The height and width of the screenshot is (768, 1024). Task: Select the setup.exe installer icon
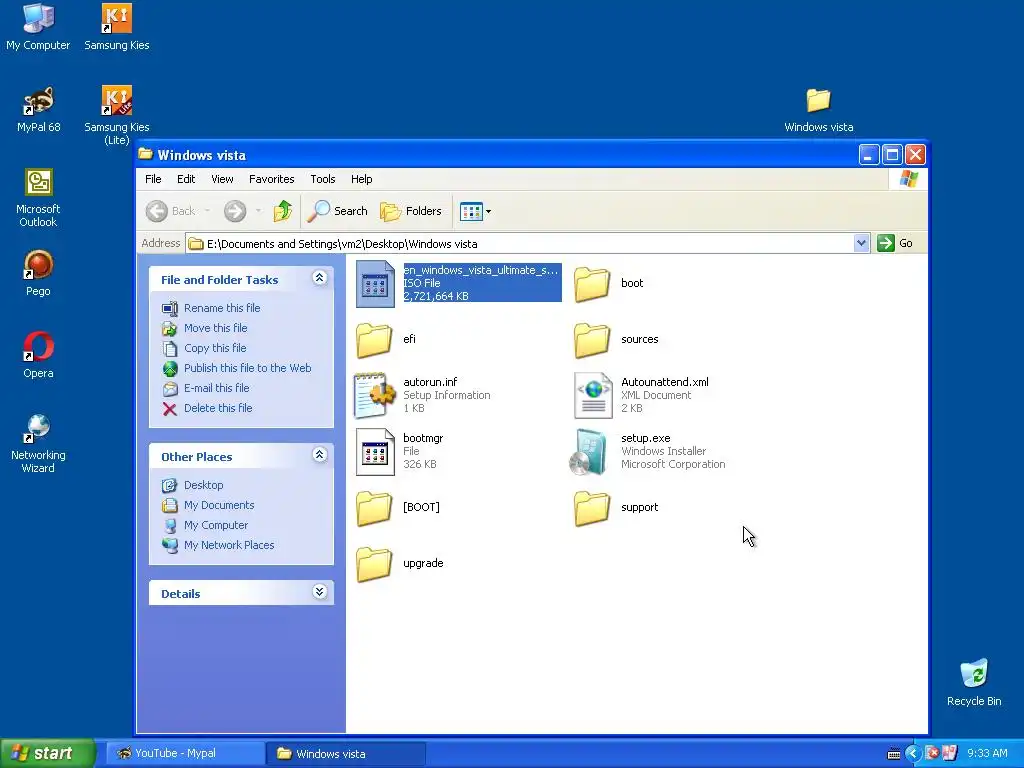(x=590, y=451)
